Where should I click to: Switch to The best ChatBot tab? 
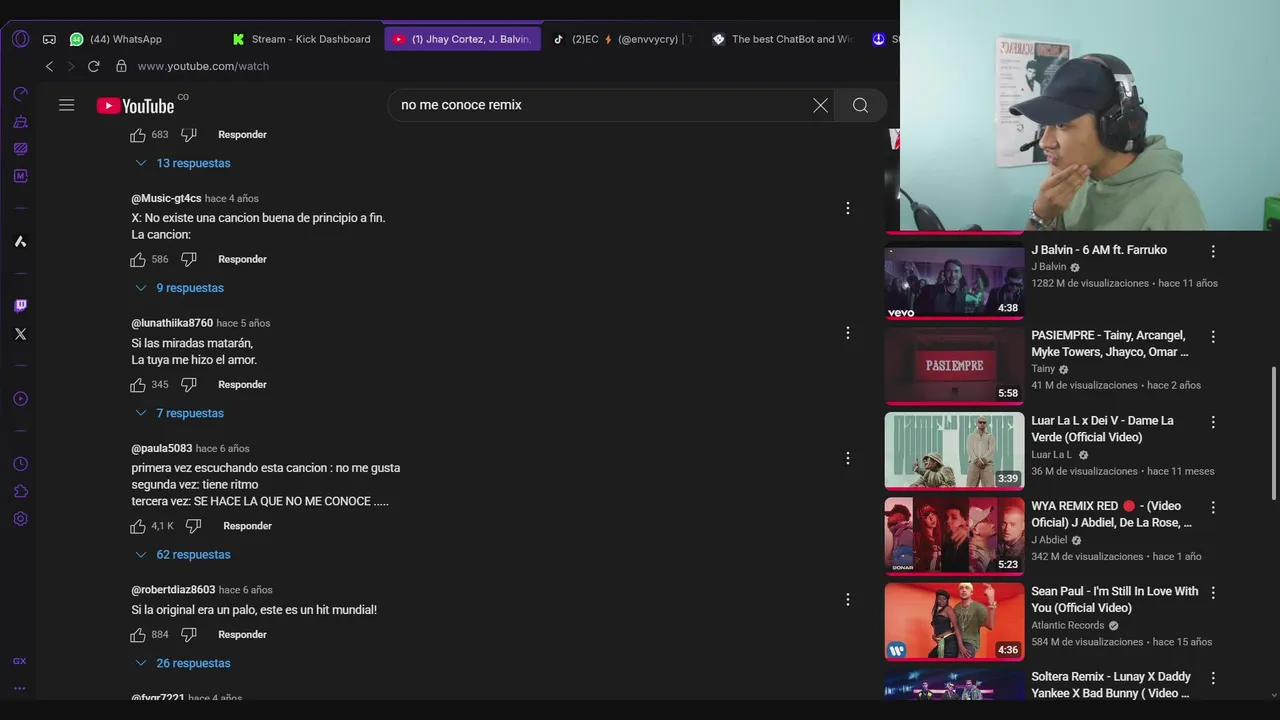pos(784,39)
